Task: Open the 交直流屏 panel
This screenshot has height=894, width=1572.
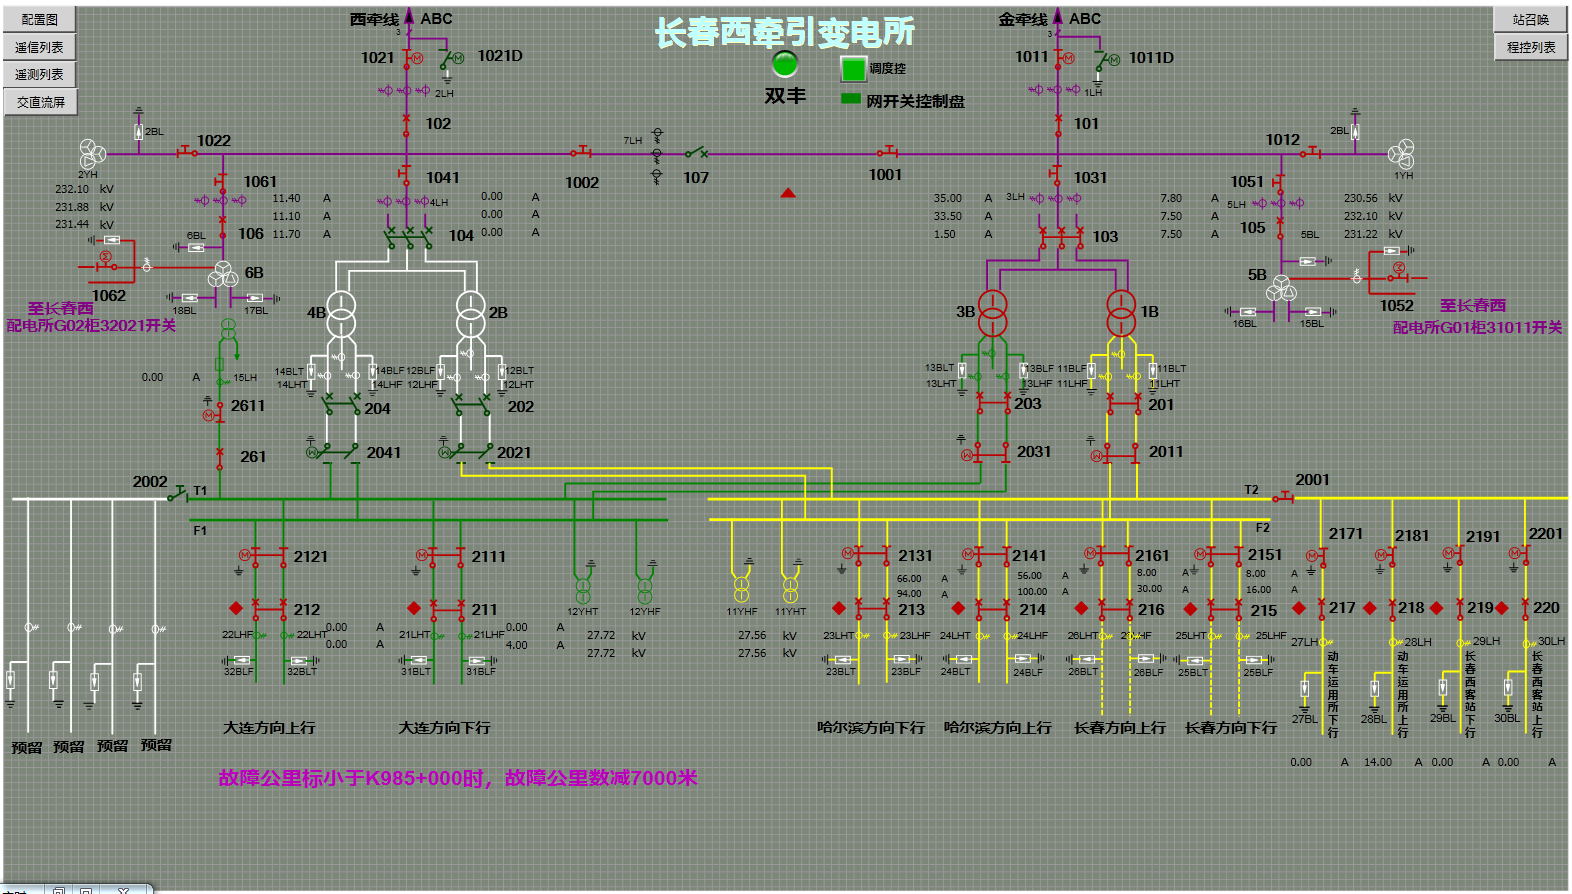Action: 41,102
